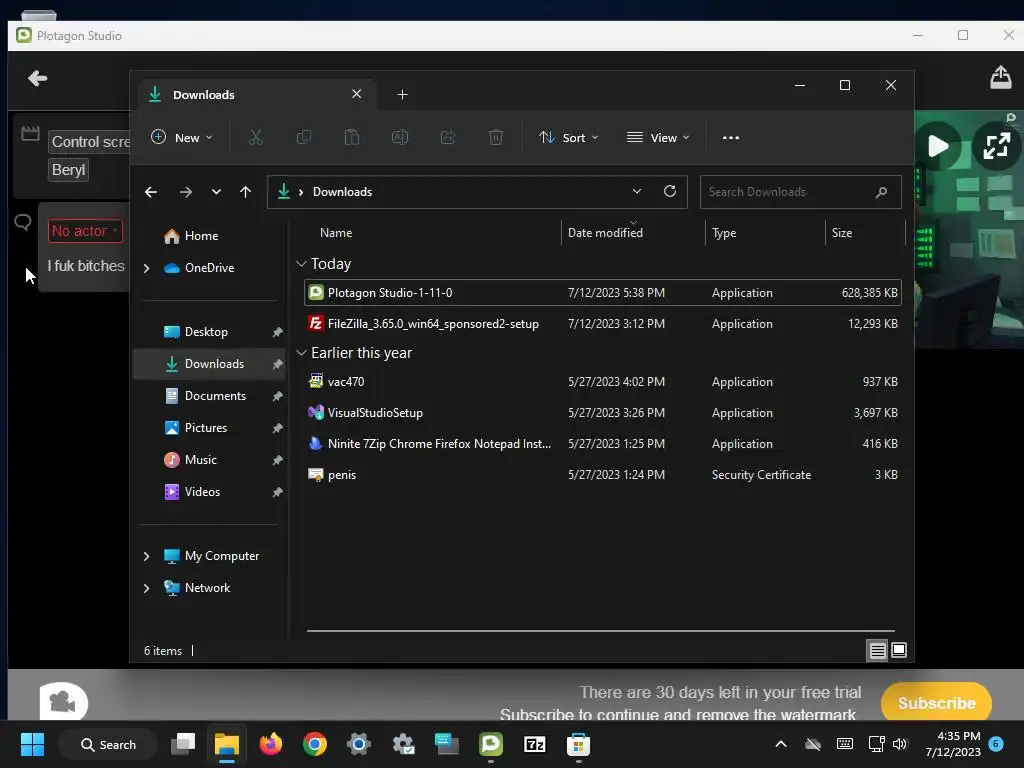
Task: Click the Copy icon in Explorer toolbar
Action: click(304, 137)
